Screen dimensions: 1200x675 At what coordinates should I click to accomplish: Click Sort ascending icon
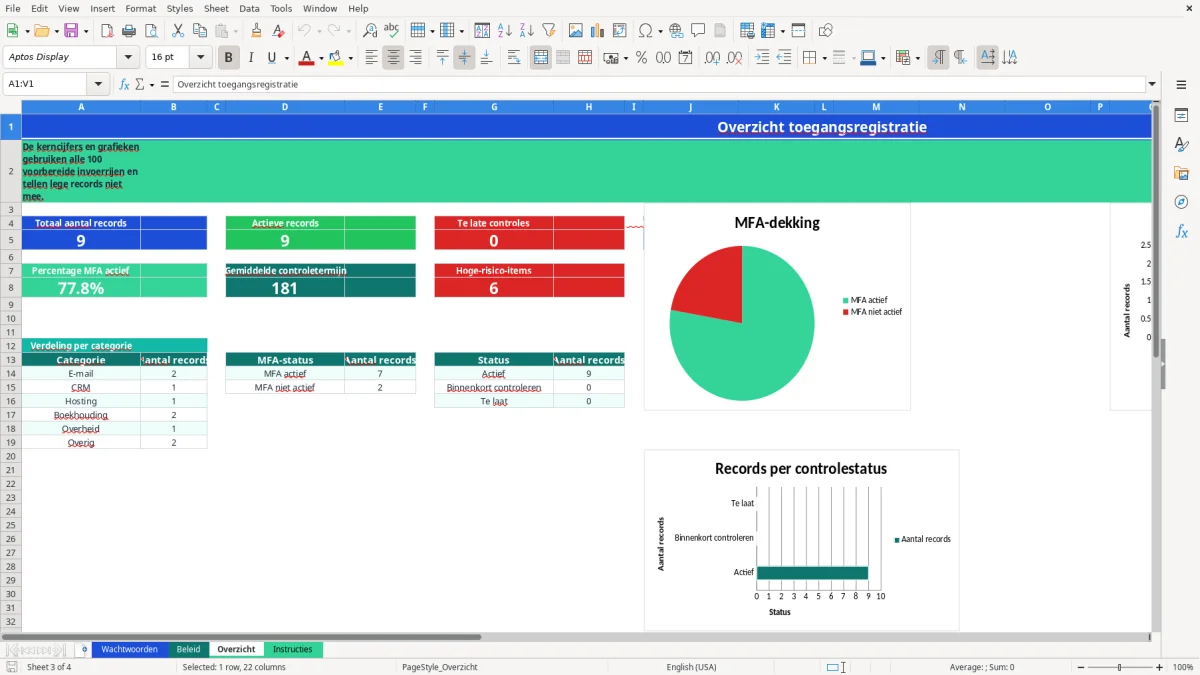(x=505, y=31)
